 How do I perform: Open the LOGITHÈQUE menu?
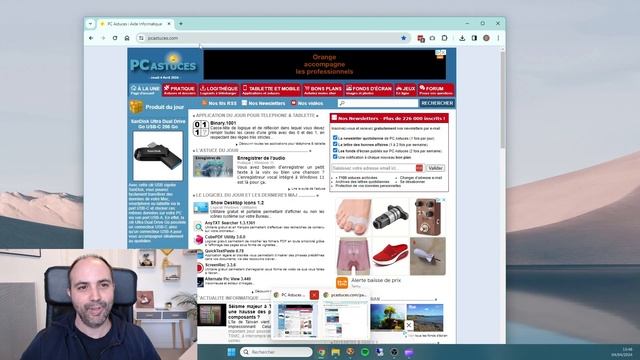pos(219,90)
